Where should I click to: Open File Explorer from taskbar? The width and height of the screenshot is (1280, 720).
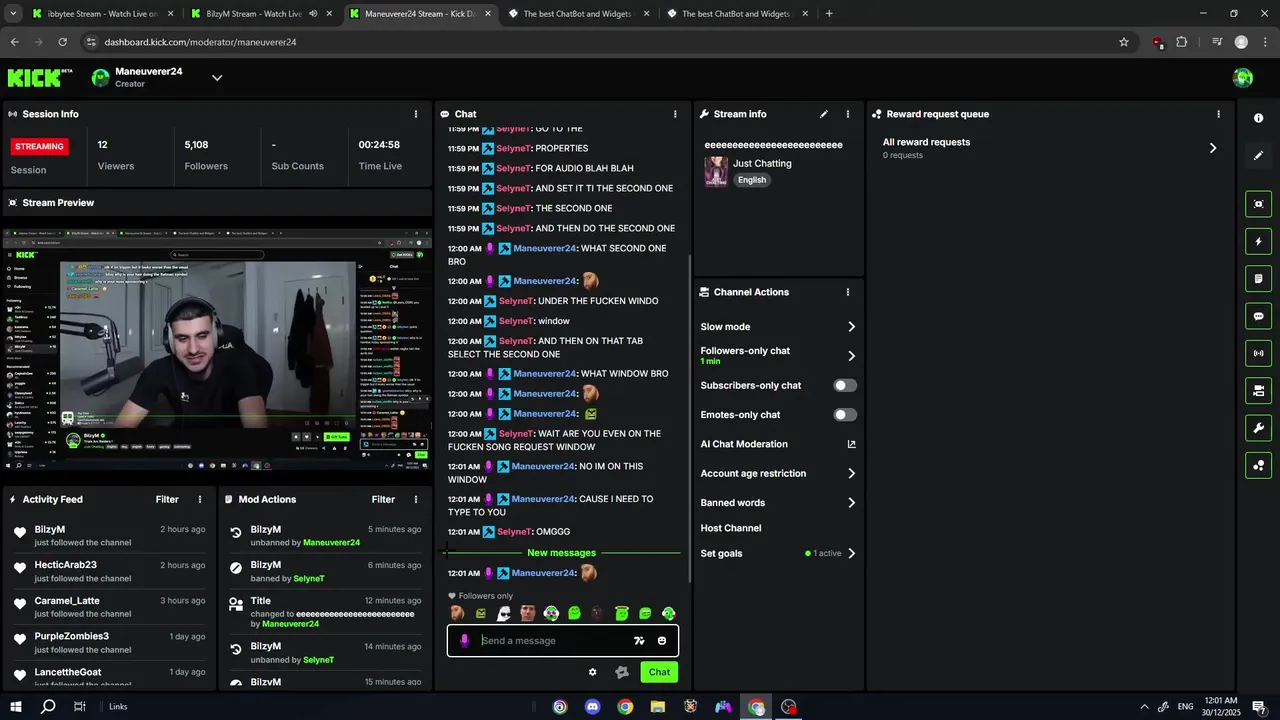click(x=657, y=707)
